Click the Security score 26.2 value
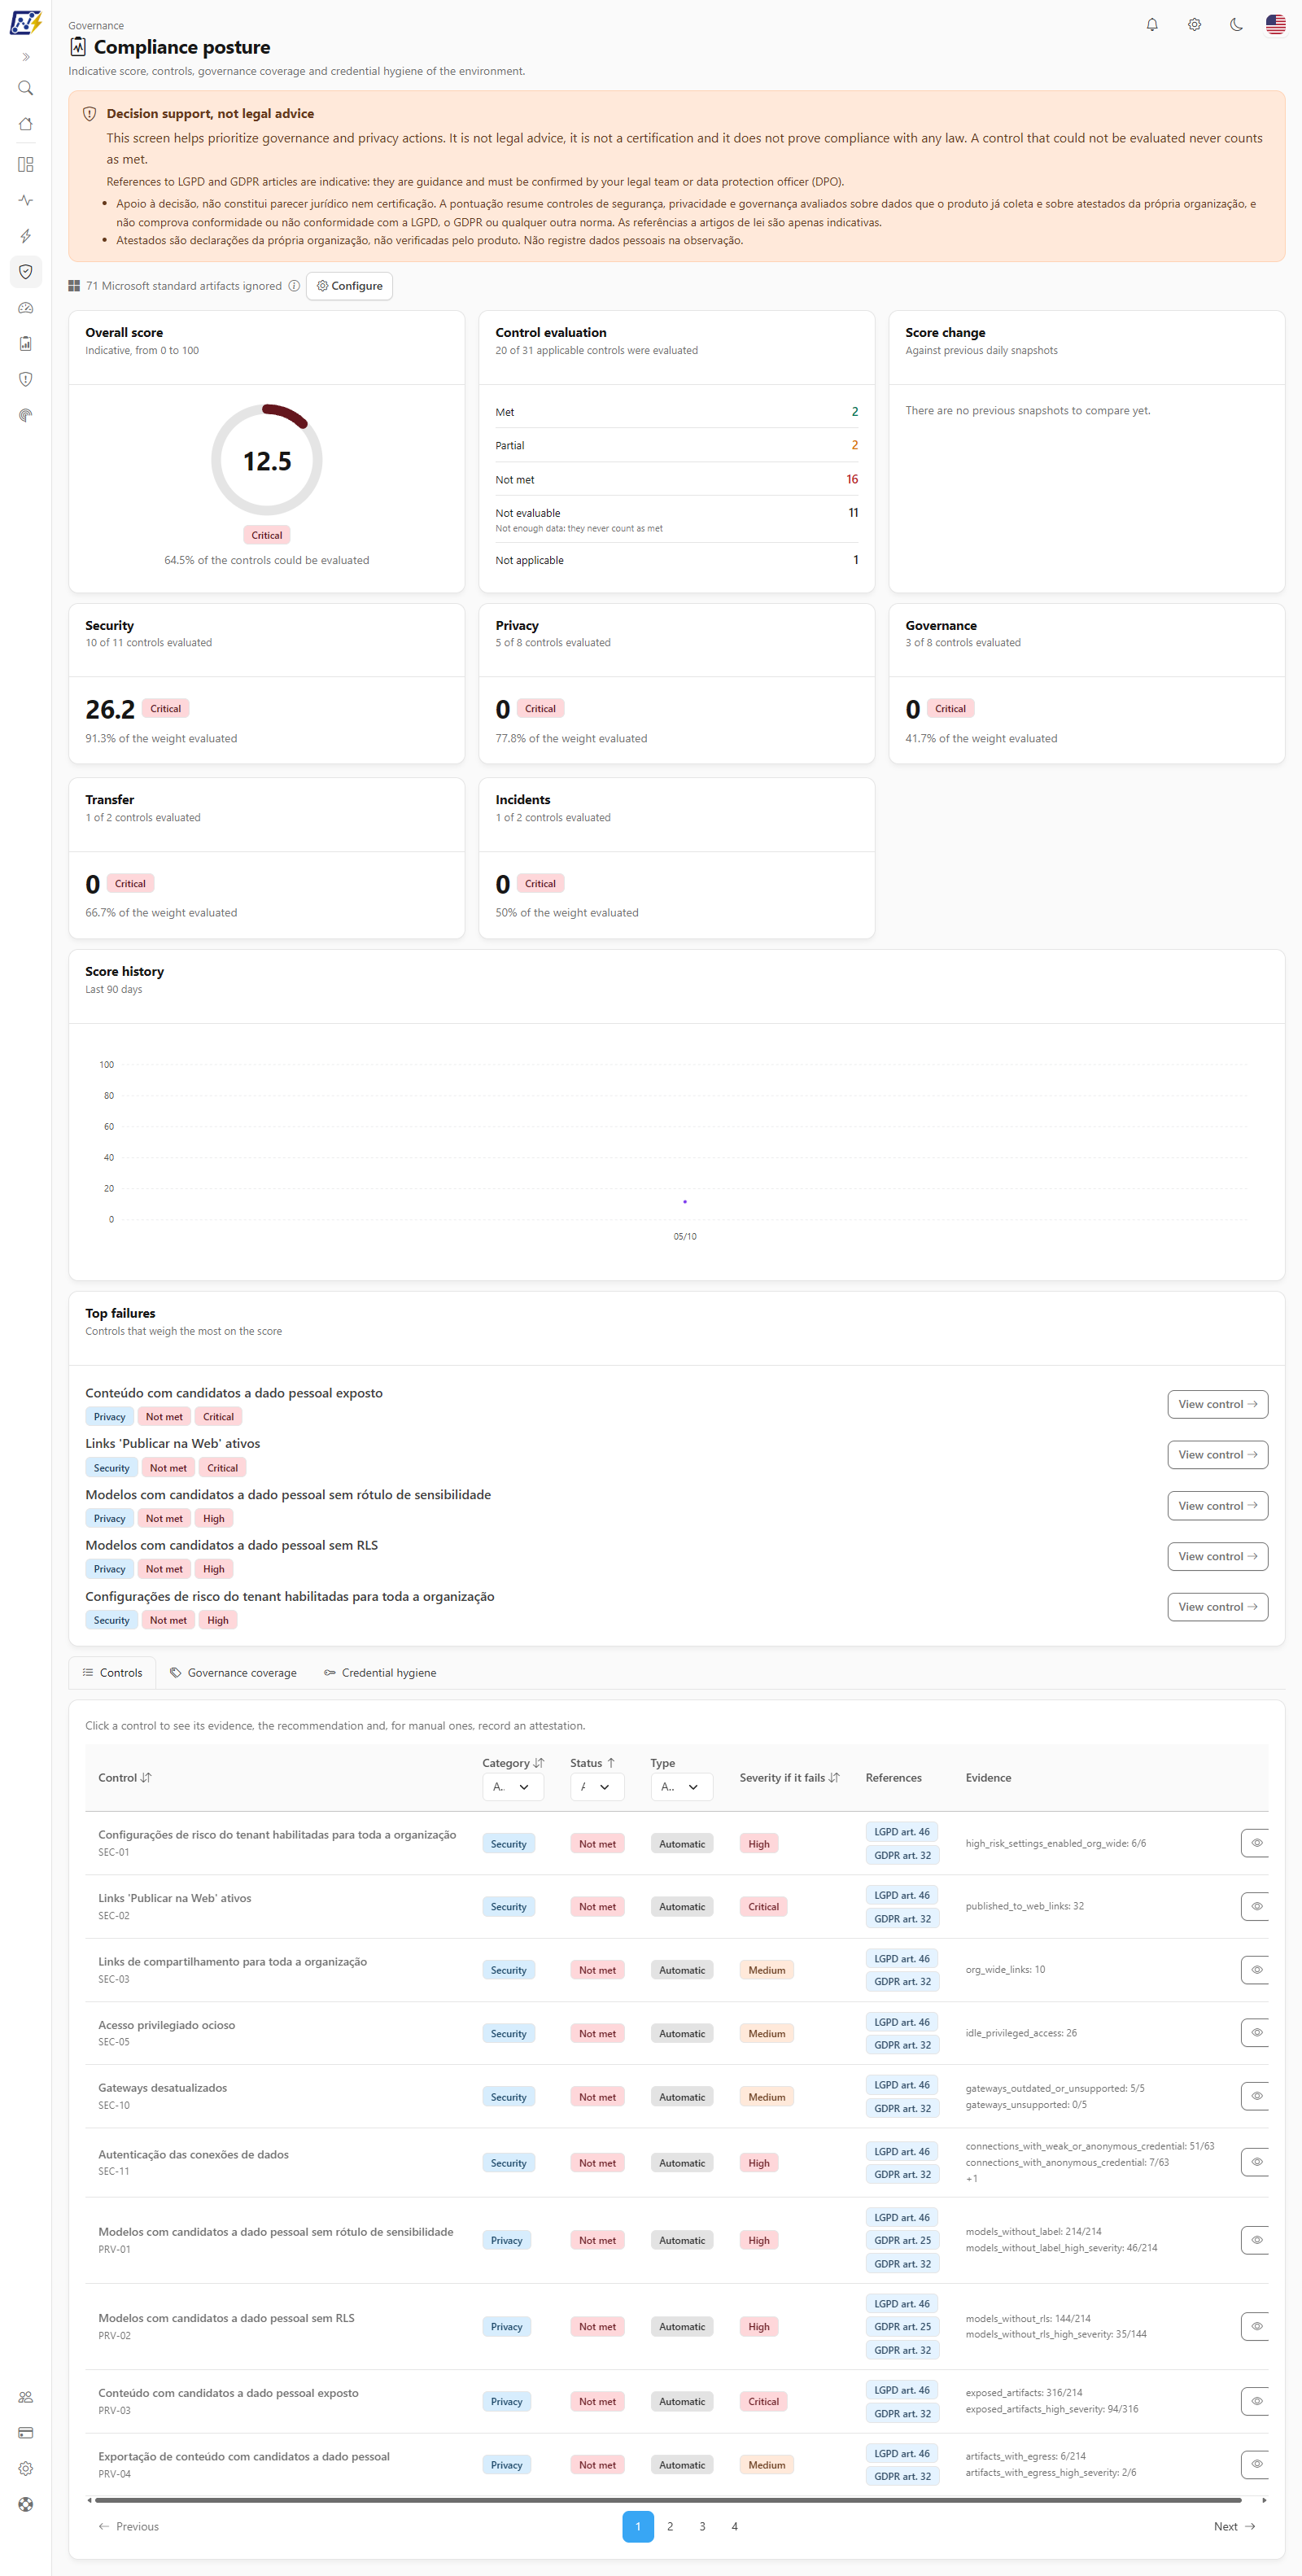 click(x=110, y=709)
